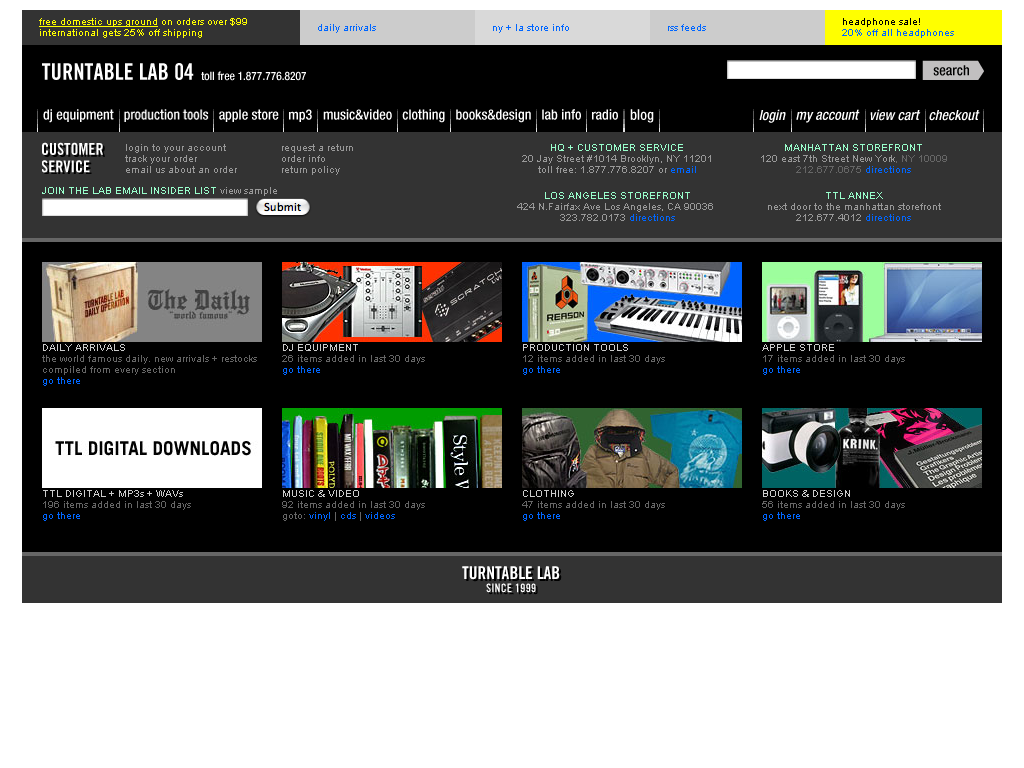Proceed to checkout in navigation
Screen dimensions: 1024x768
coord(953,116)
